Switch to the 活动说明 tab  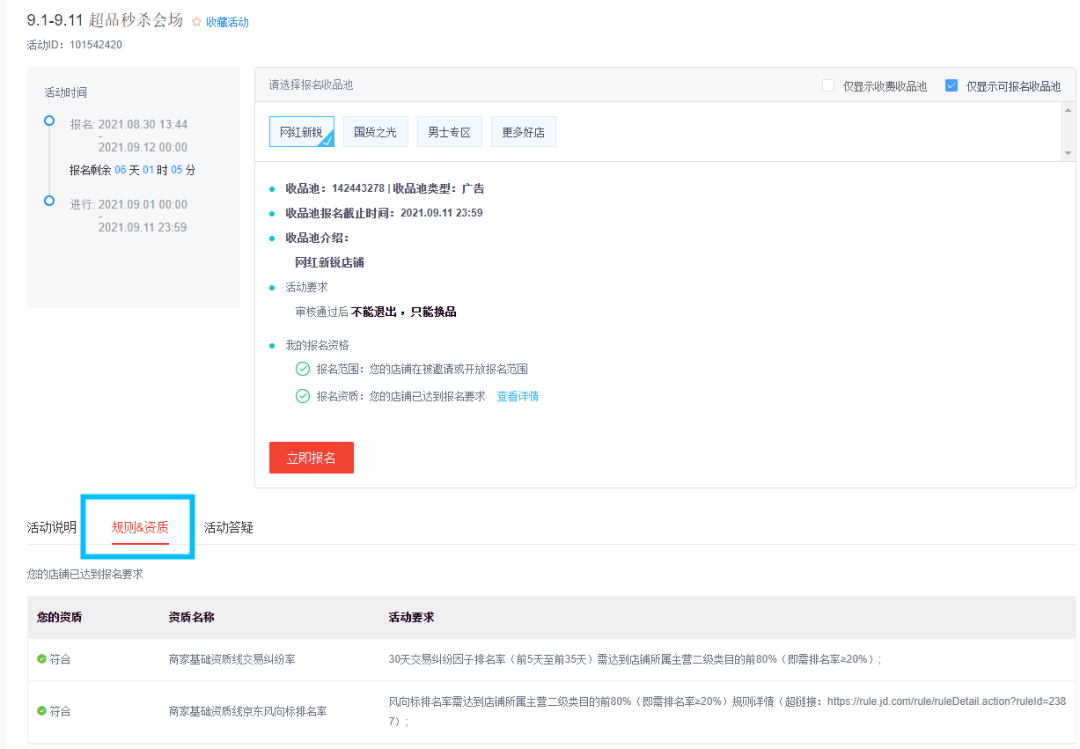pyautogui.click(x=52, y=527)
